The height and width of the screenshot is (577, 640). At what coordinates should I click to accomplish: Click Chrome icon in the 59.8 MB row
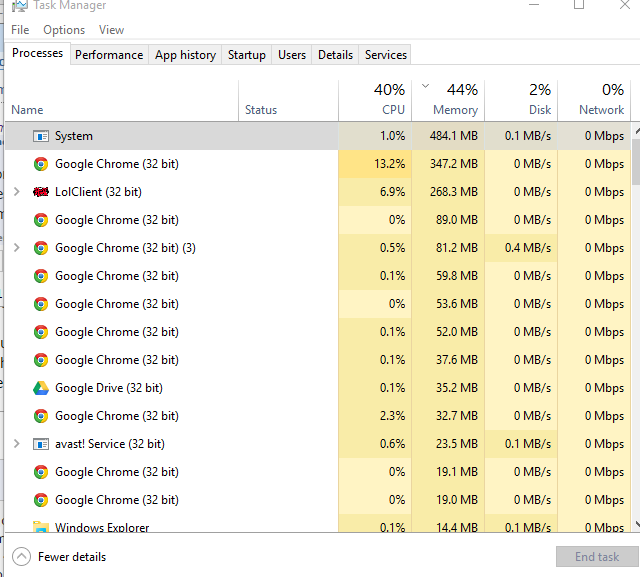point(41,276)
